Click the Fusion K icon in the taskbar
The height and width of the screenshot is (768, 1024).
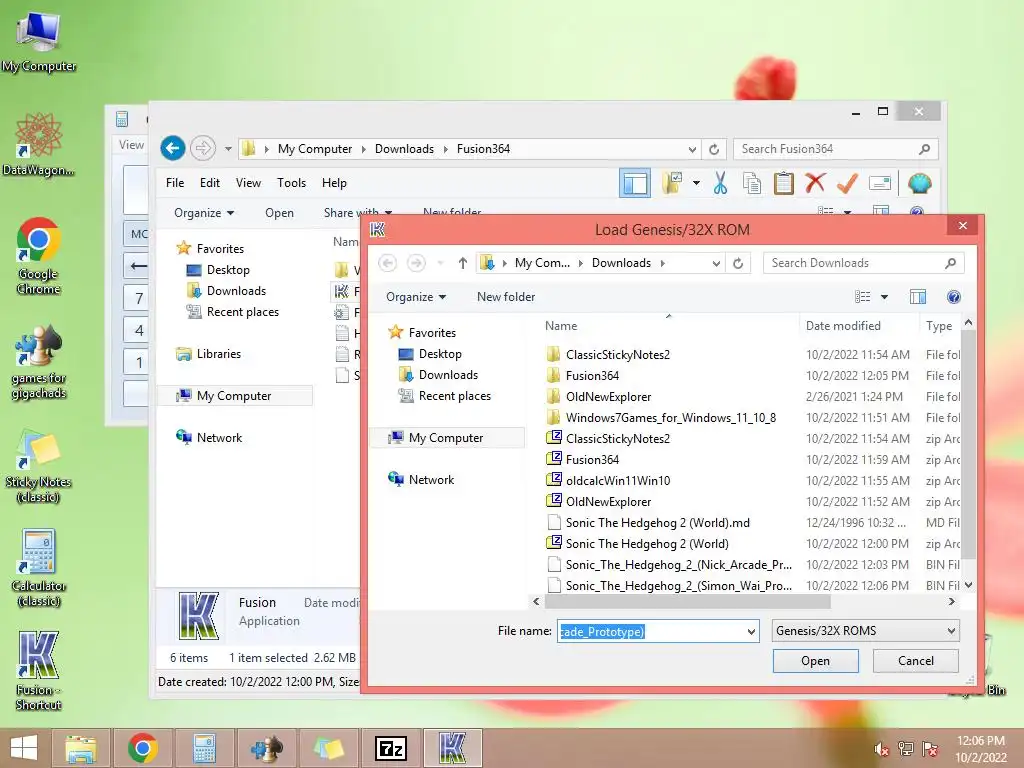click(453, 748)
